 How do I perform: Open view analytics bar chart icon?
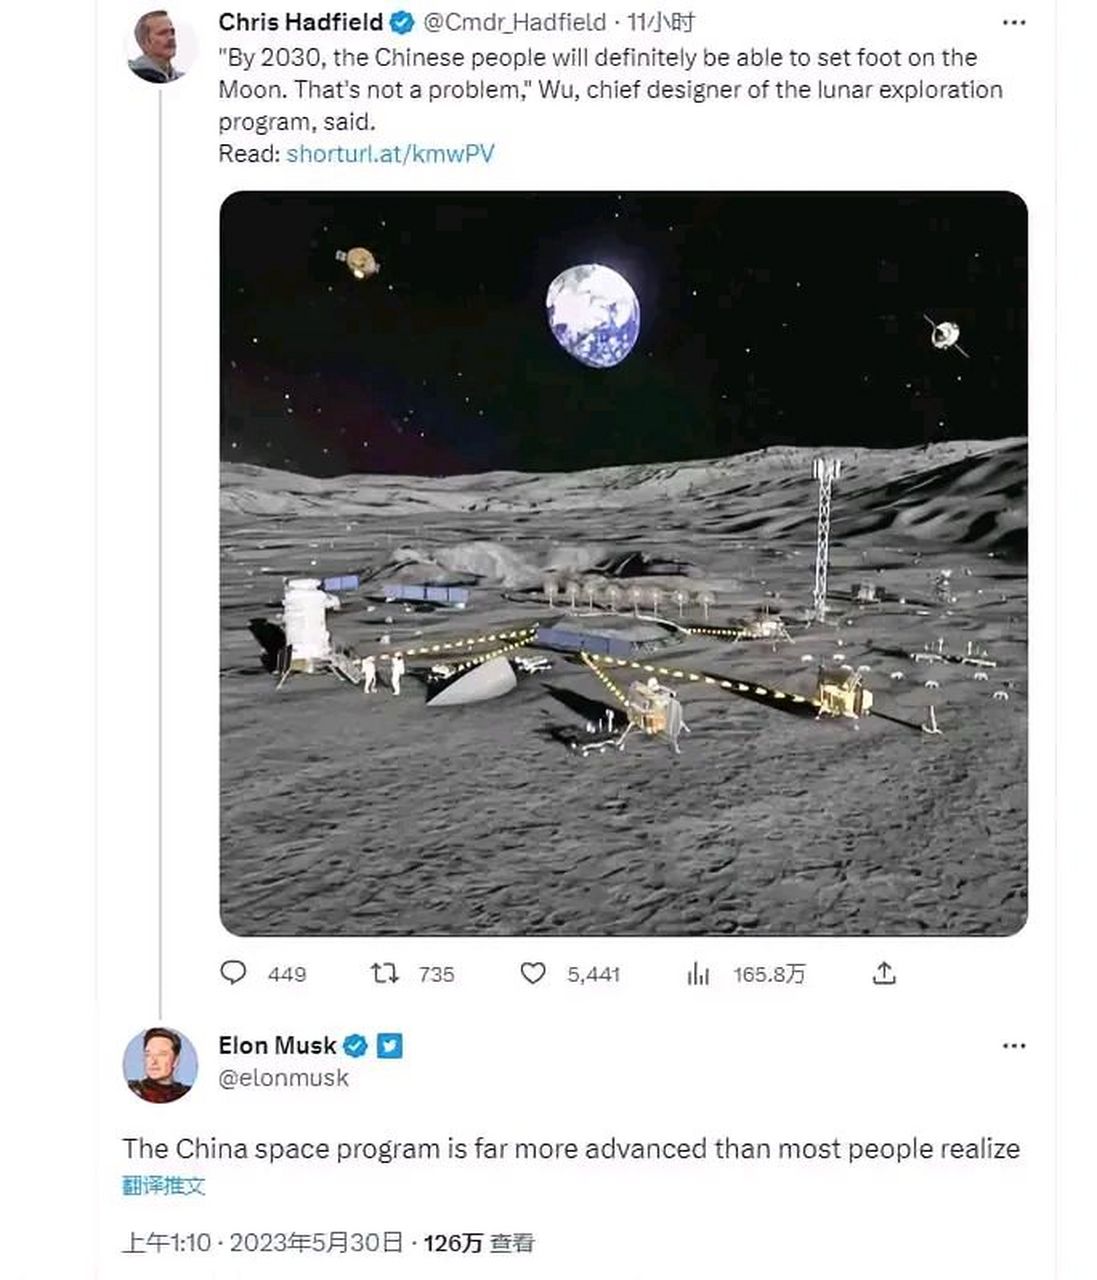tap(698, 973)
